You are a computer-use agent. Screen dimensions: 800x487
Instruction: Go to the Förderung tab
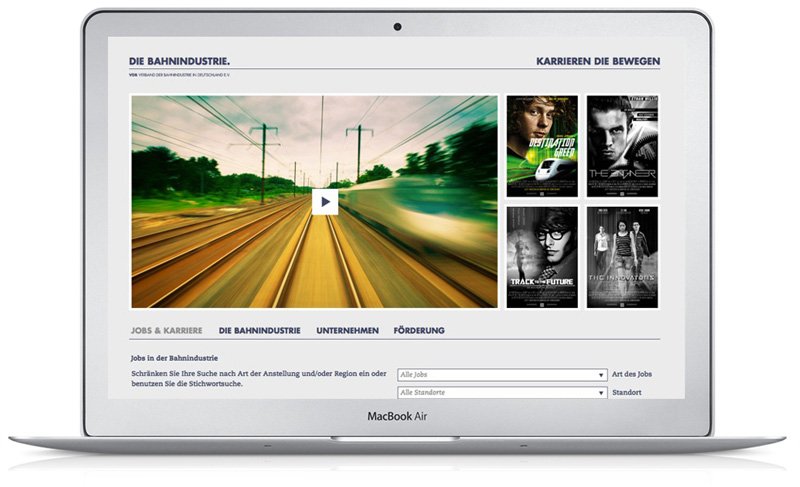(x=419, y=330)
